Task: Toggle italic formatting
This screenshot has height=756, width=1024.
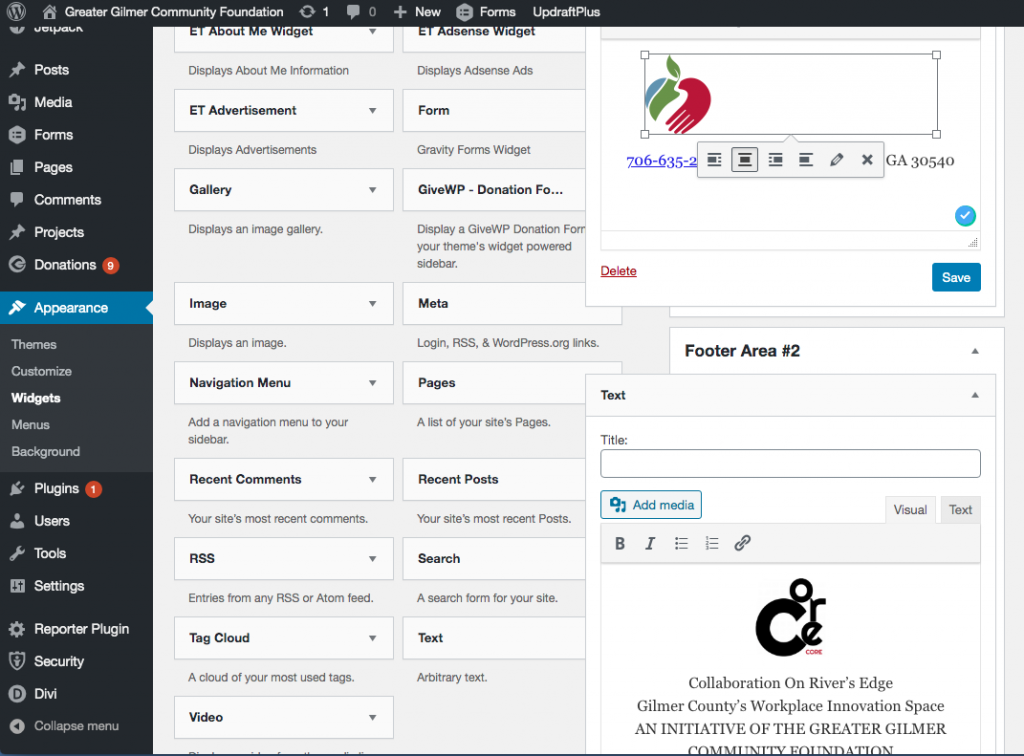Action: tap(650, 543)
